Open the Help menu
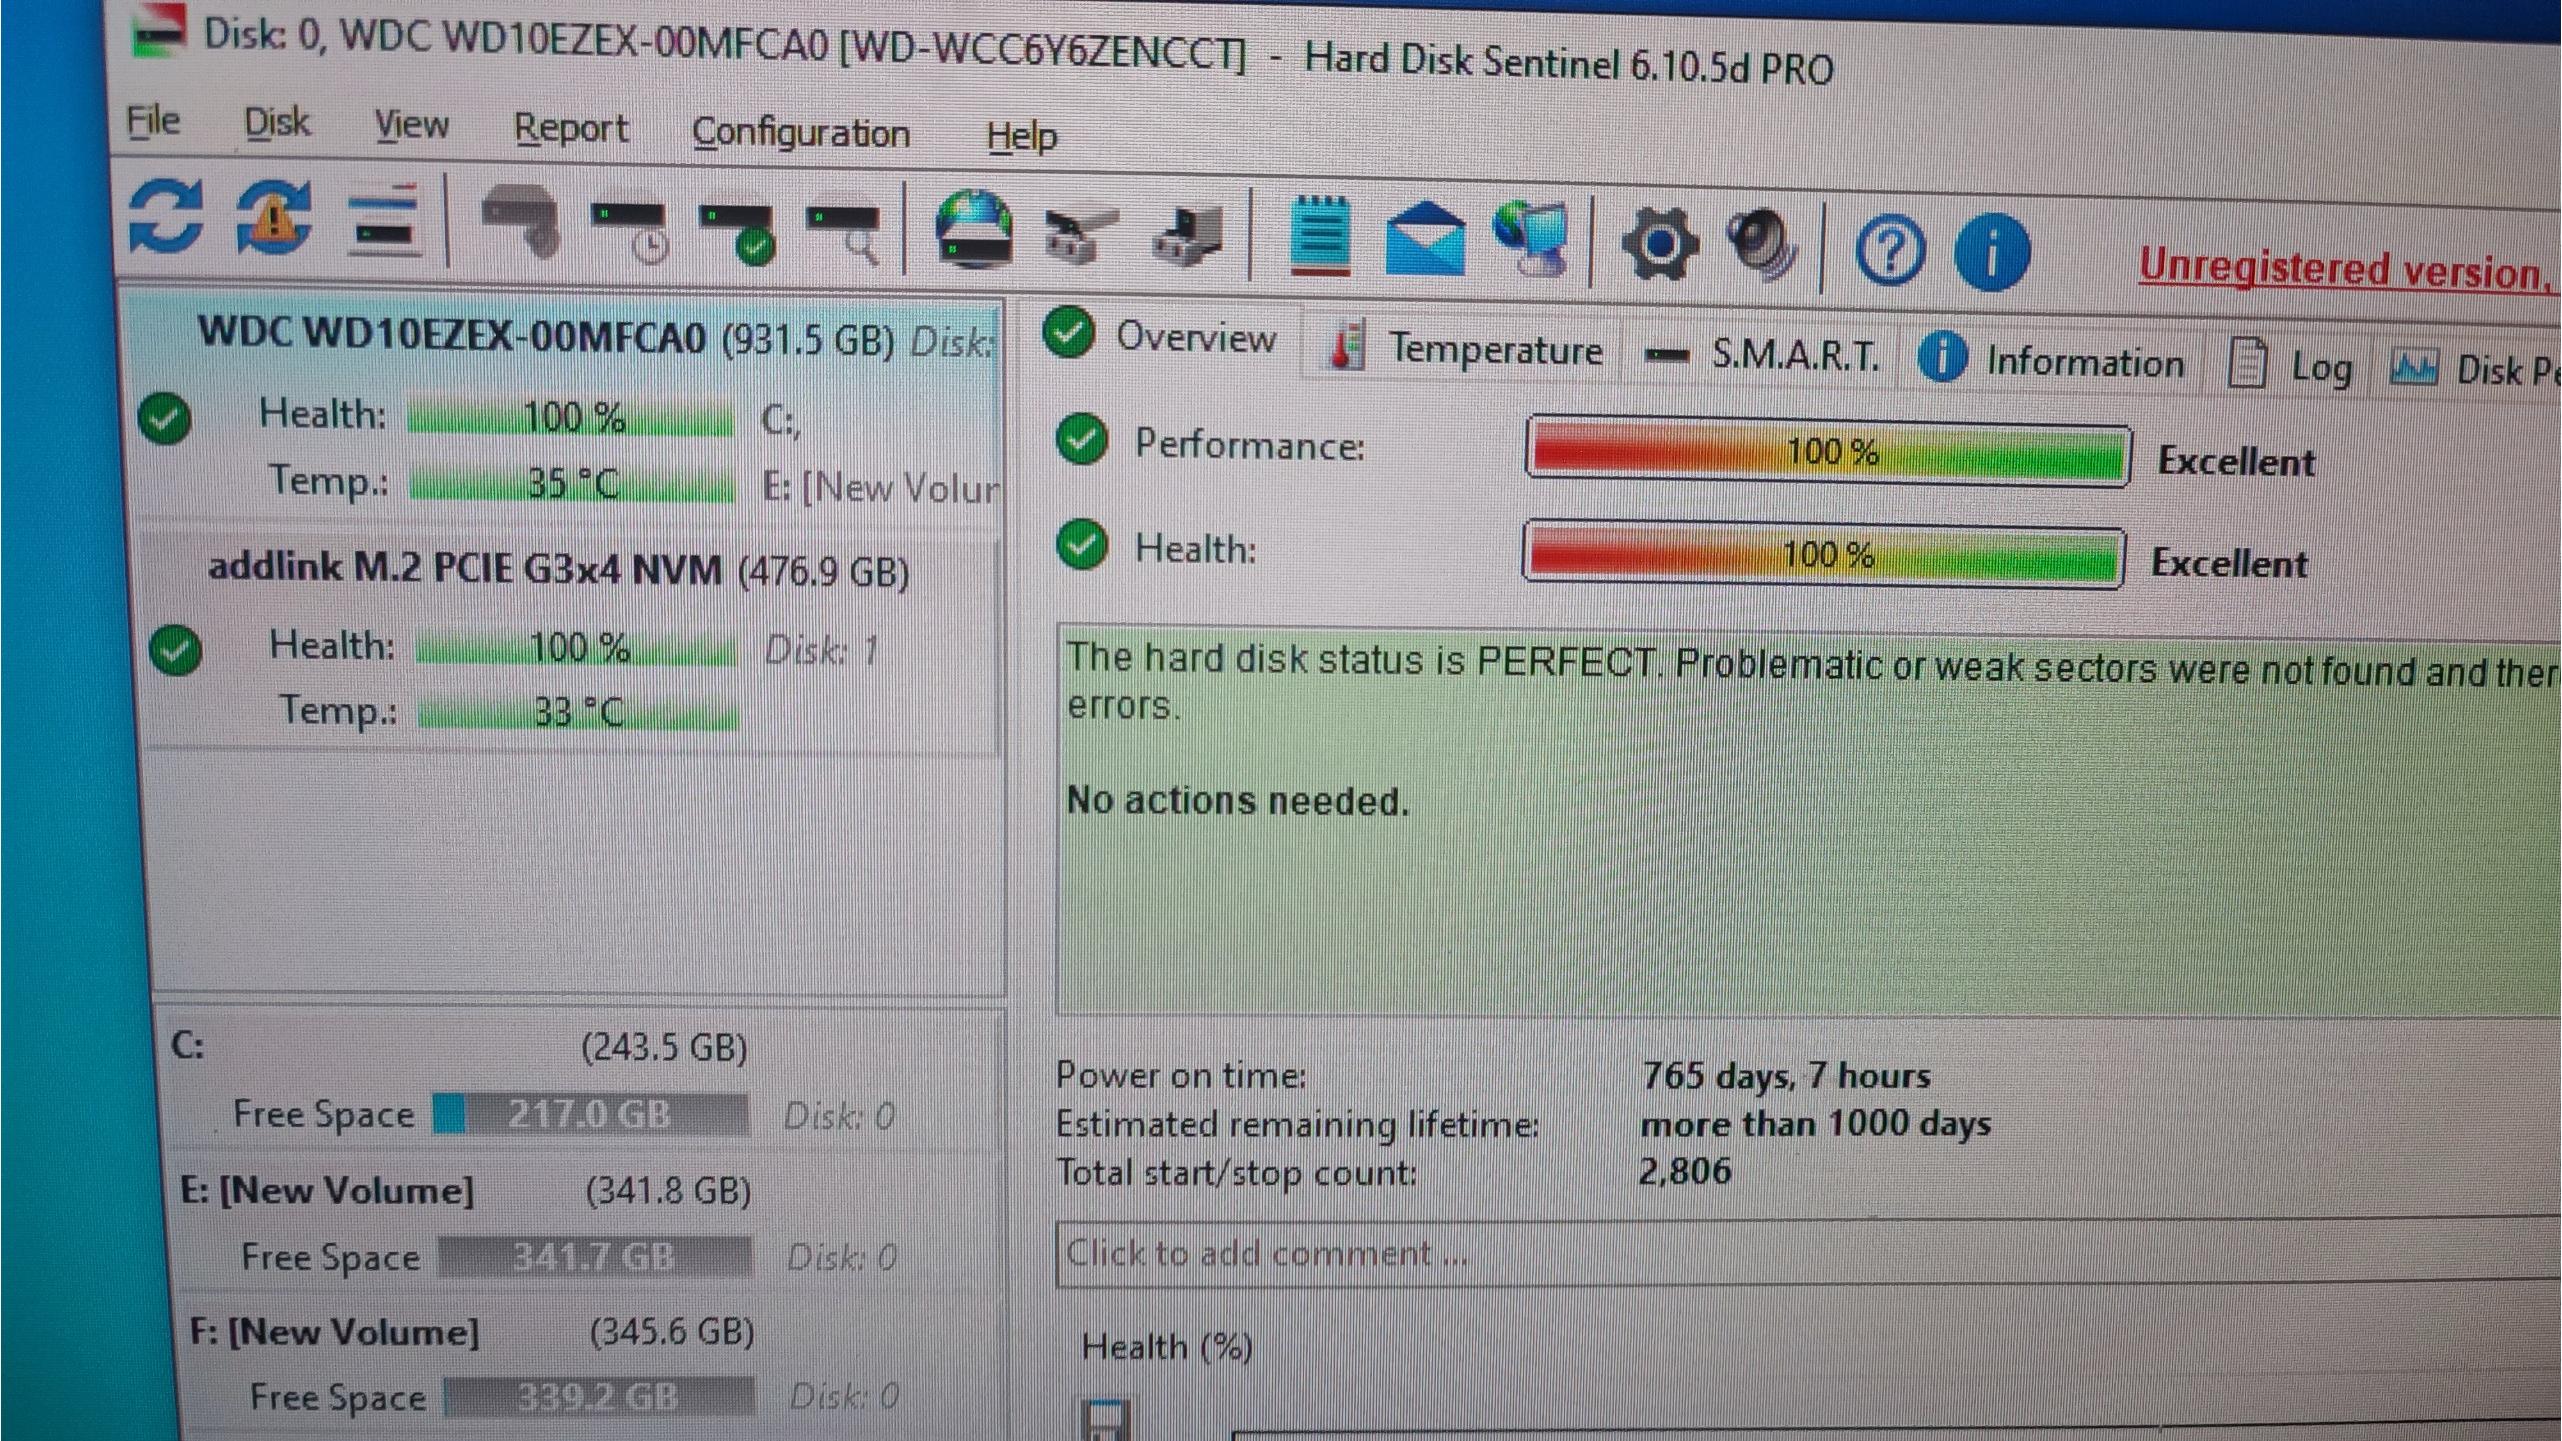 pos(1021,136)
